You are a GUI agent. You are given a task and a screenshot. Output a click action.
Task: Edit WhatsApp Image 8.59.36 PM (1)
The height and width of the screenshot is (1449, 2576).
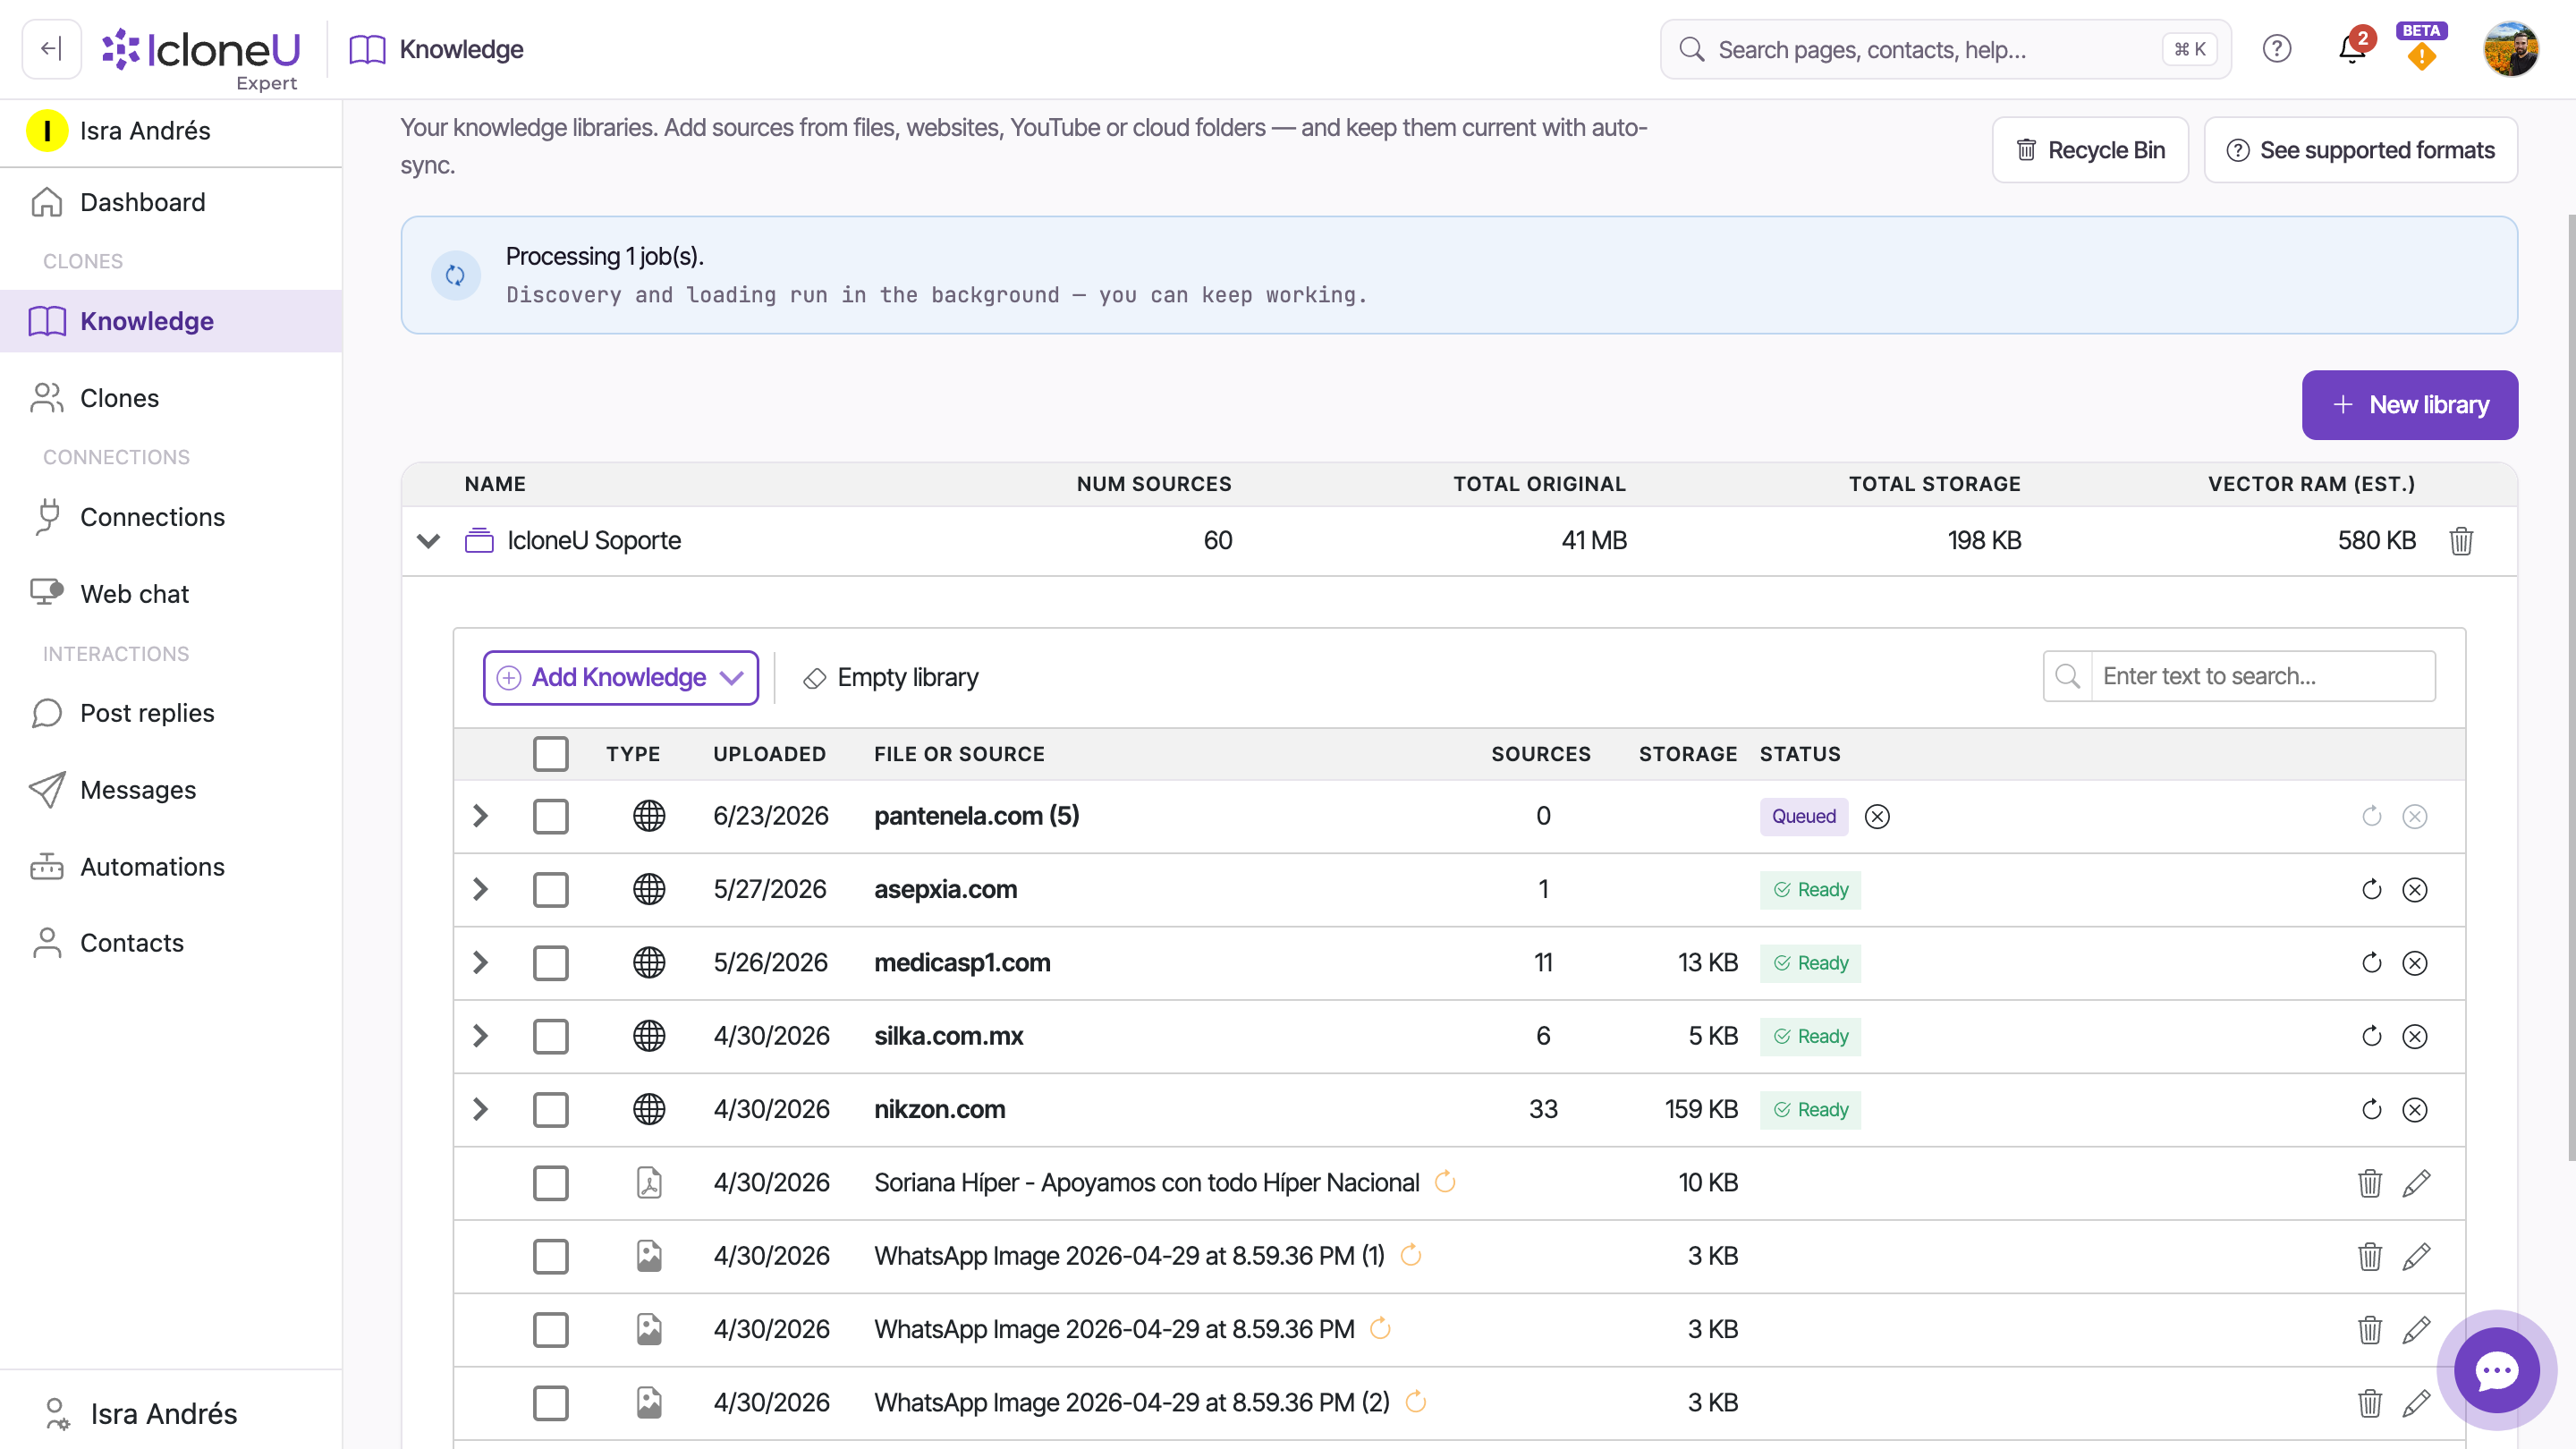coord(2416,1256)
